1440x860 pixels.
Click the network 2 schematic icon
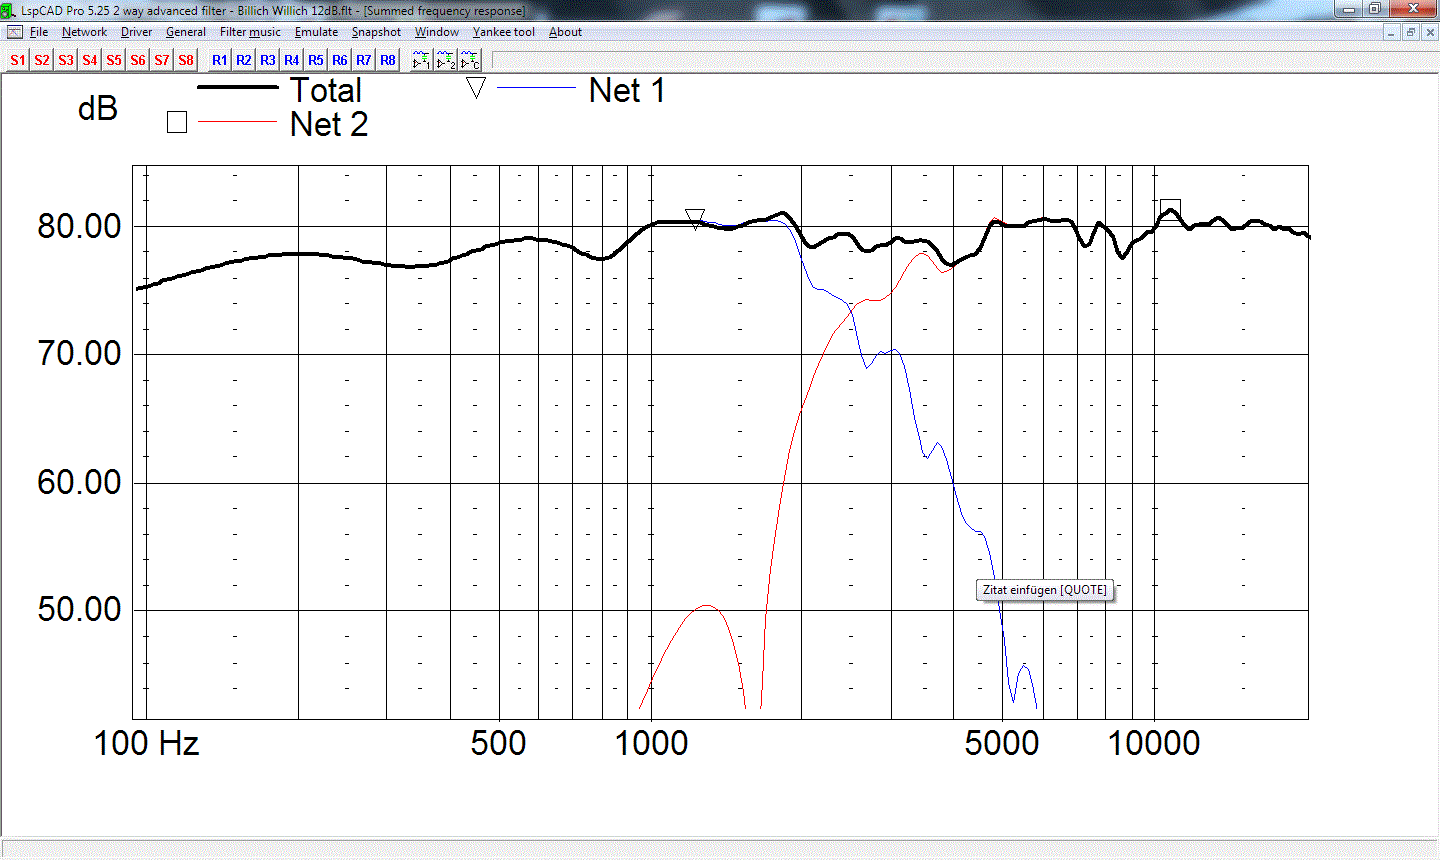[x=446, y=61]
